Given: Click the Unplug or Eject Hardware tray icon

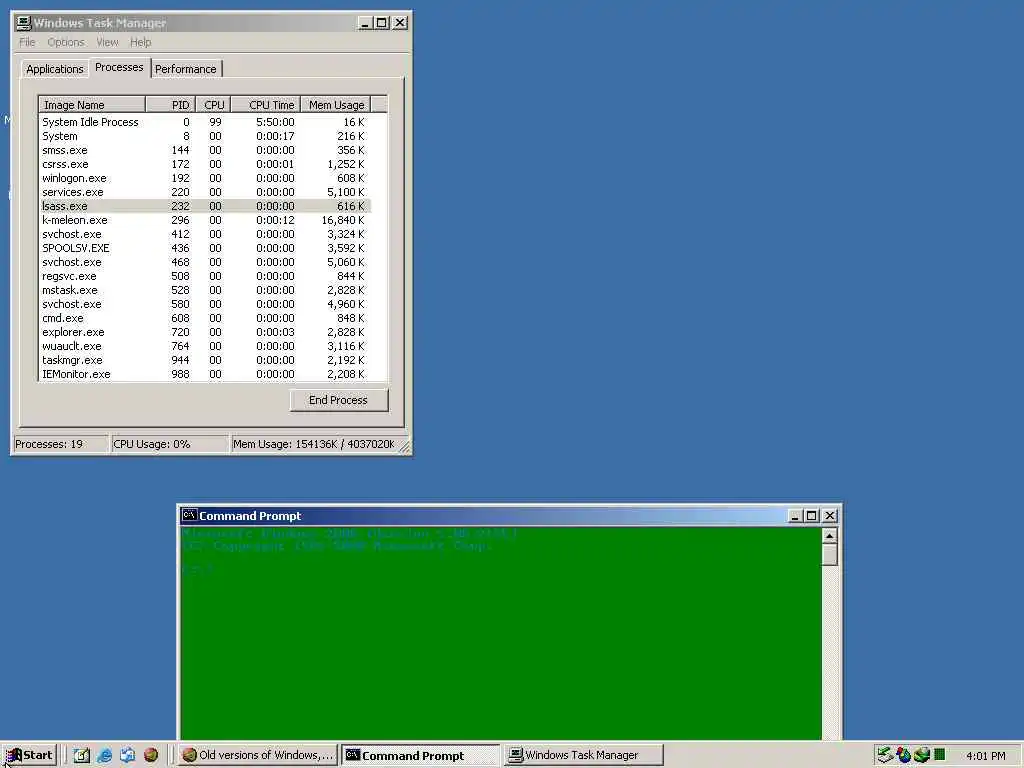Looking at the screenshot, I should coord(884,755).
